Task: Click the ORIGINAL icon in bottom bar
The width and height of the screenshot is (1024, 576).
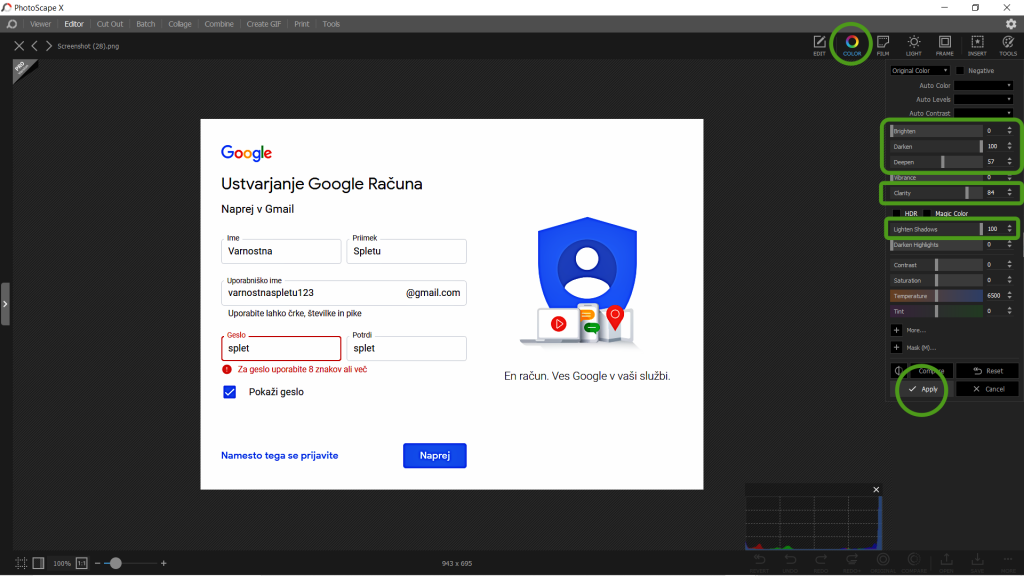Action: (x=883, y=562)
